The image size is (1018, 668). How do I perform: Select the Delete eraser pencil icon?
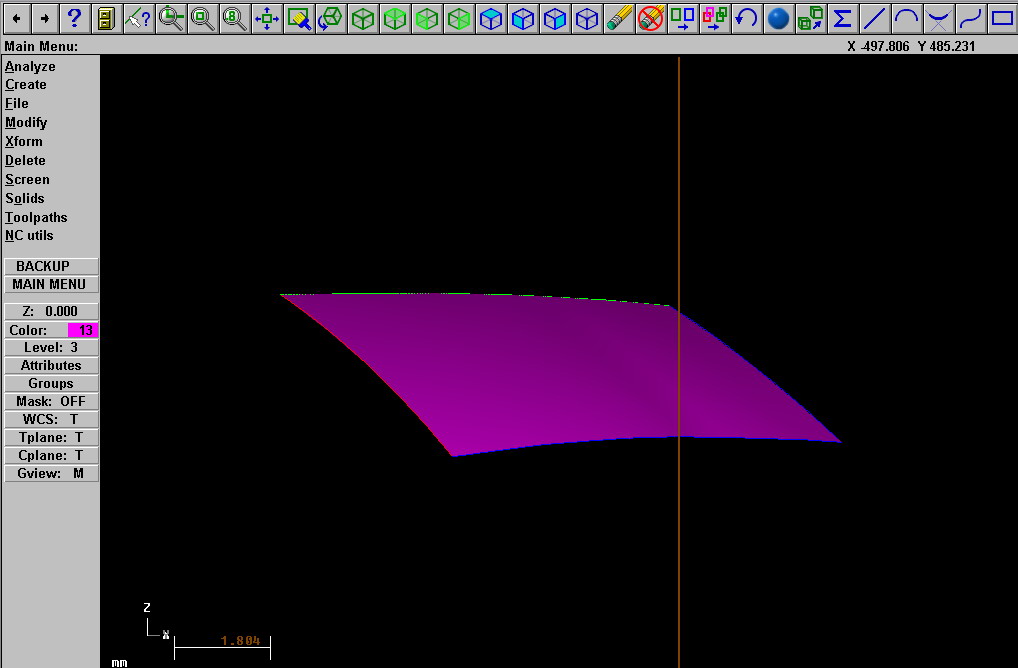click(x=619, y=19)
